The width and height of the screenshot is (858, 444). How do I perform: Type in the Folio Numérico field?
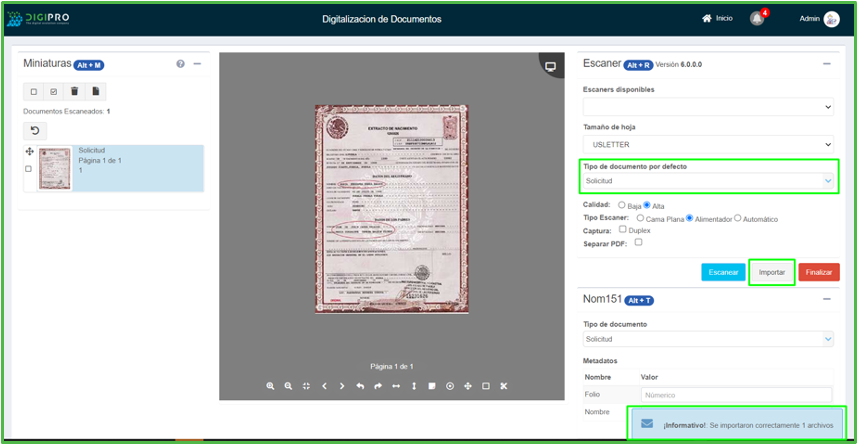[736, 395]
